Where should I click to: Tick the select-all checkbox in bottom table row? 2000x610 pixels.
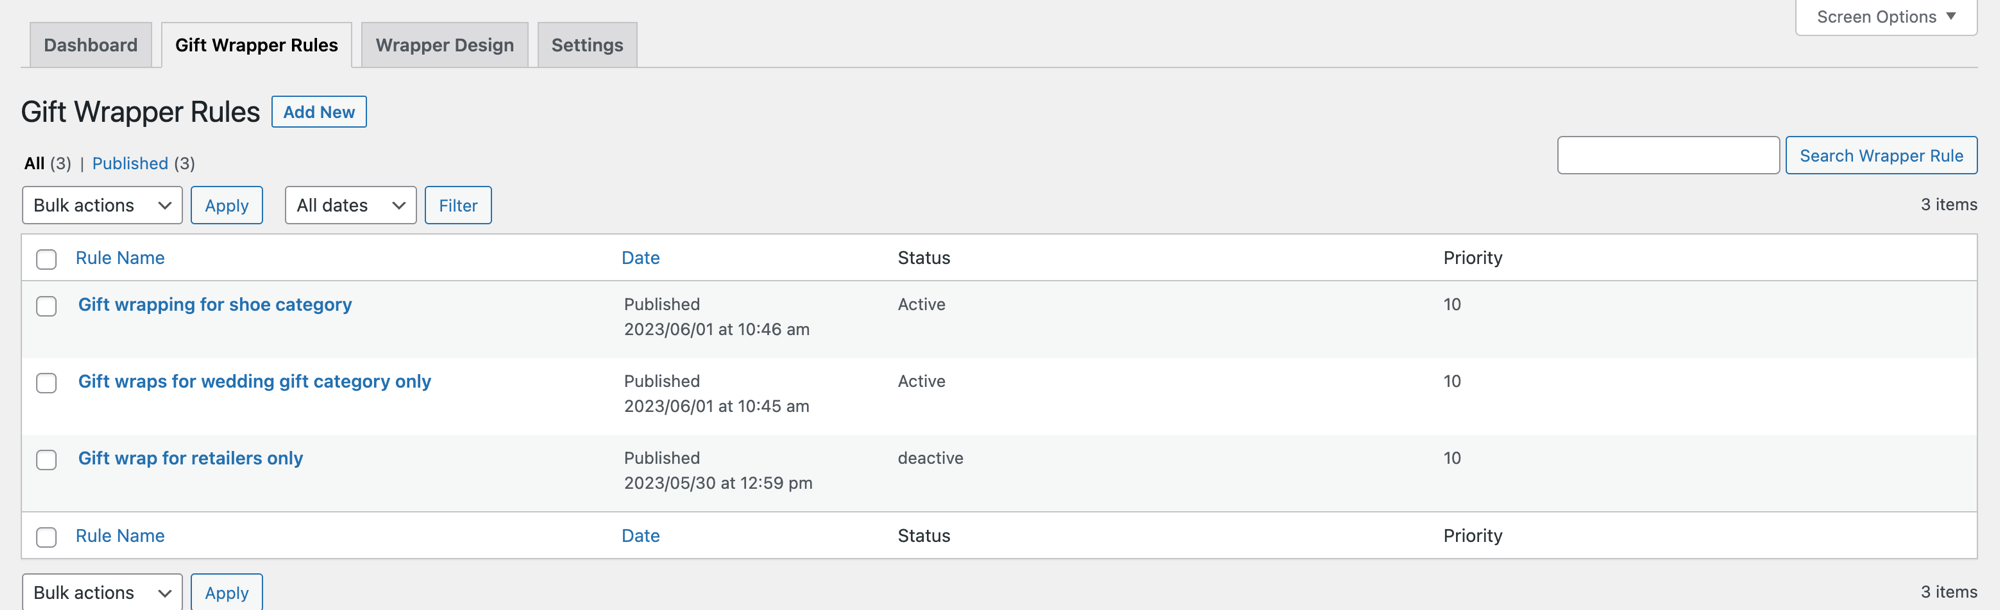coord(46,537)
